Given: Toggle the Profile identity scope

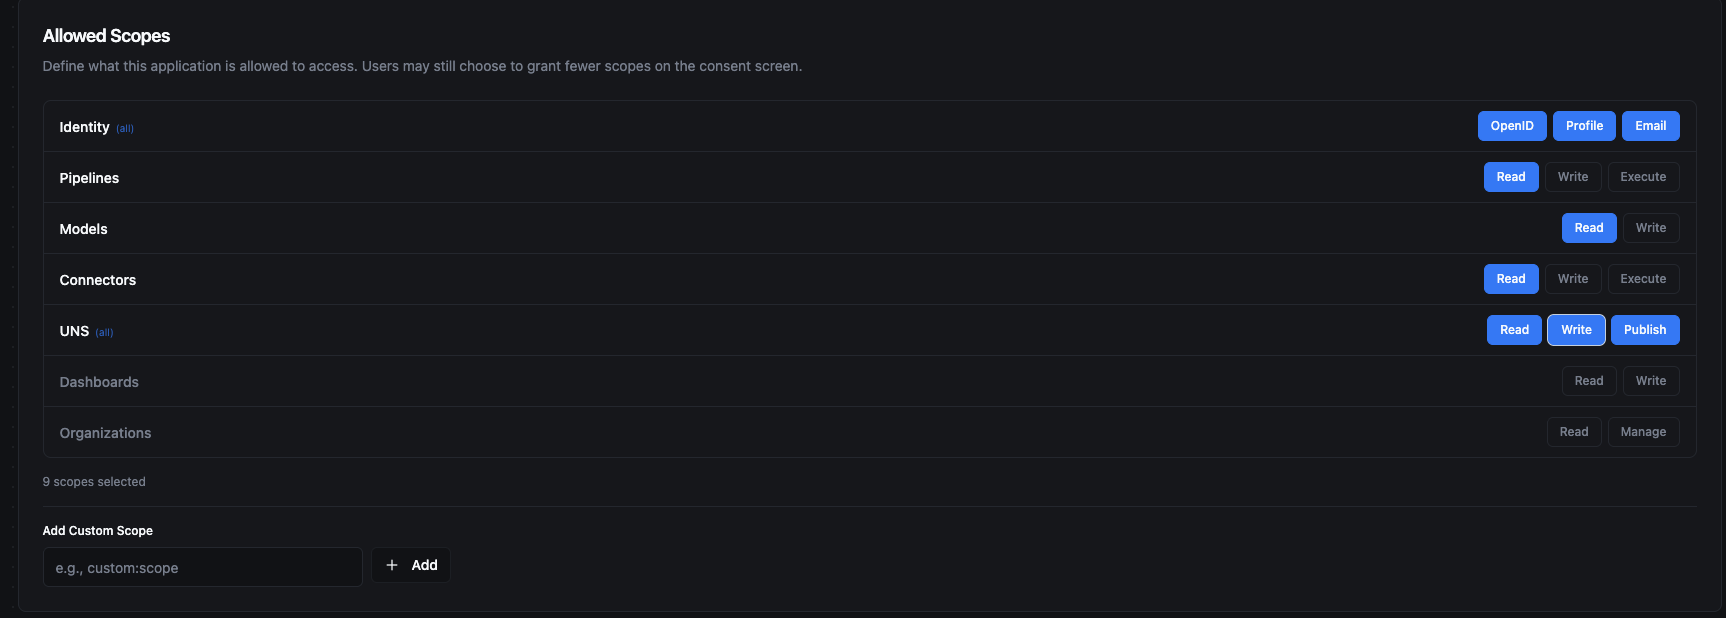Looking at the screenshot, I should coord(1584,126).
